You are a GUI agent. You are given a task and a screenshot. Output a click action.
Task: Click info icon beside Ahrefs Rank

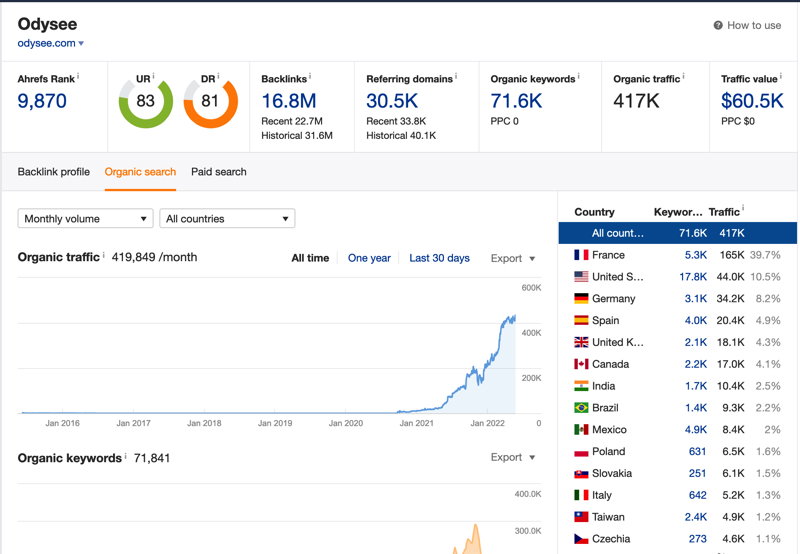click(78, 76)
